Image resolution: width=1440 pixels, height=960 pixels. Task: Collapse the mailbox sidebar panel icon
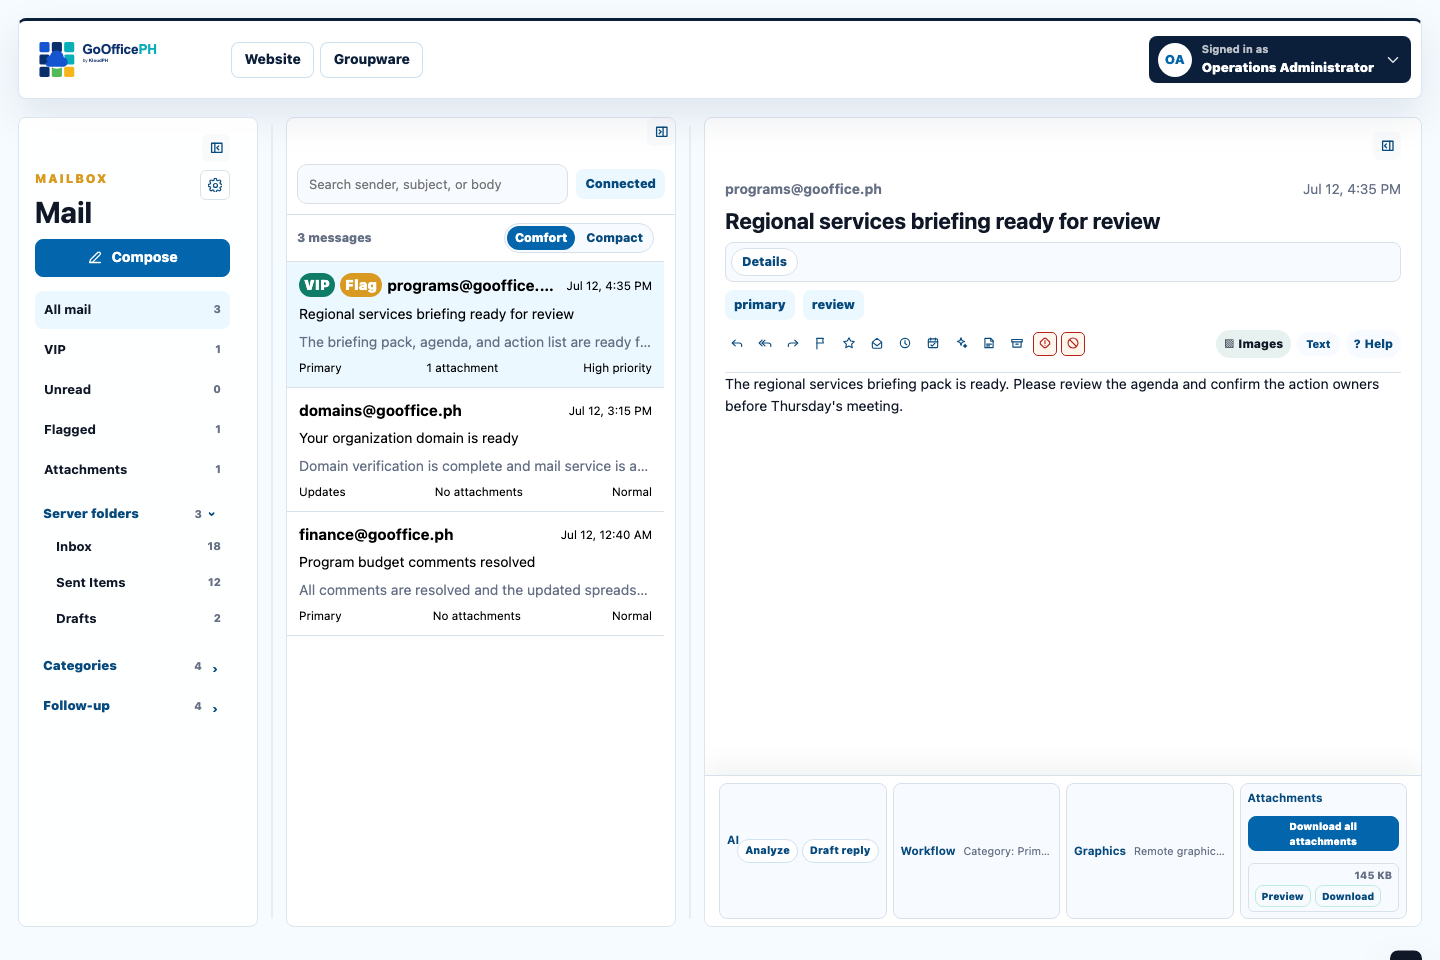pos(217,148)
